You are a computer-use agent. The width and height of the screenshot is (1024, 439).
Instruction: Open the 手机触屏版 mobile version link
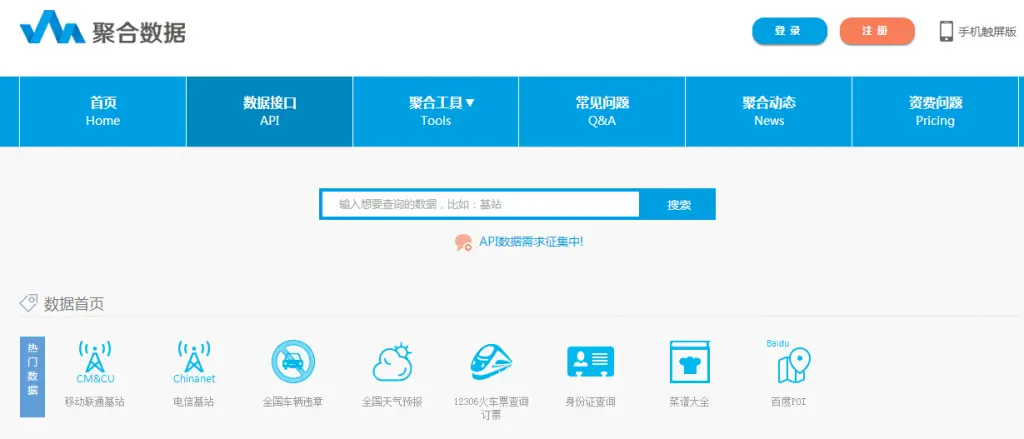[987, 31]
